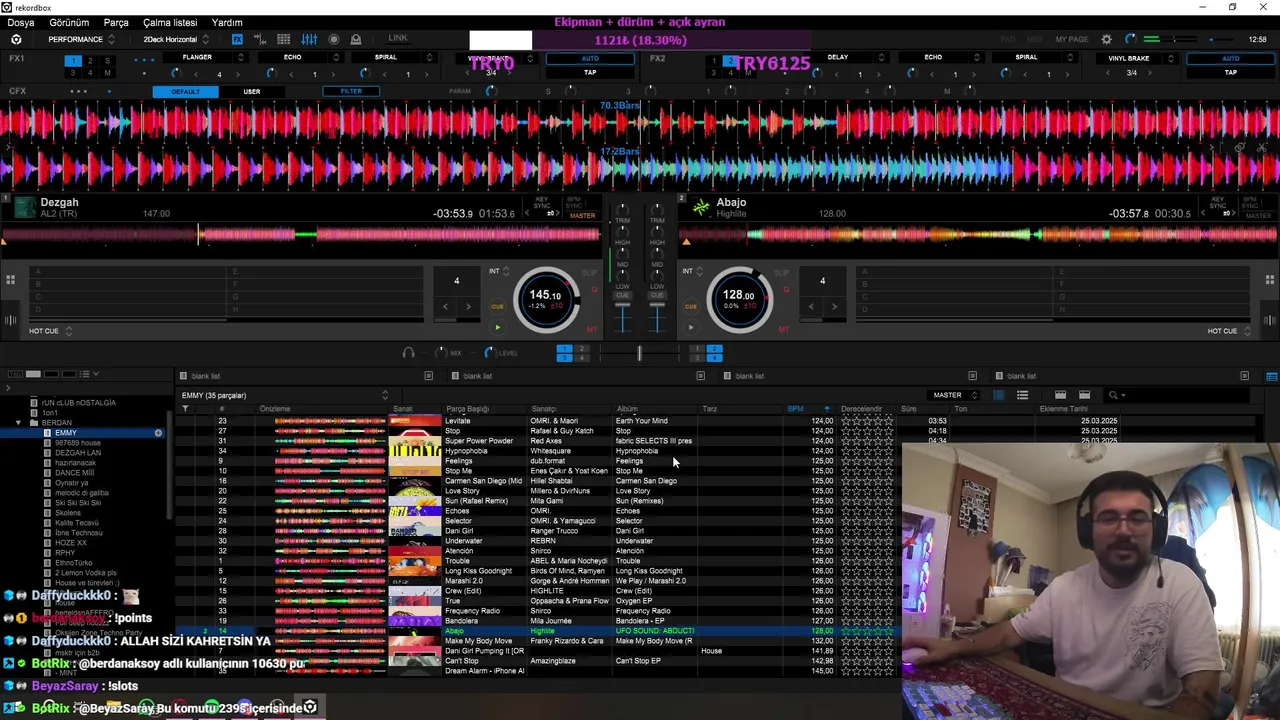Viewport: 1280px width, 720px height.
Task: Click FX1 TAP button
Action: coord(590,72)
